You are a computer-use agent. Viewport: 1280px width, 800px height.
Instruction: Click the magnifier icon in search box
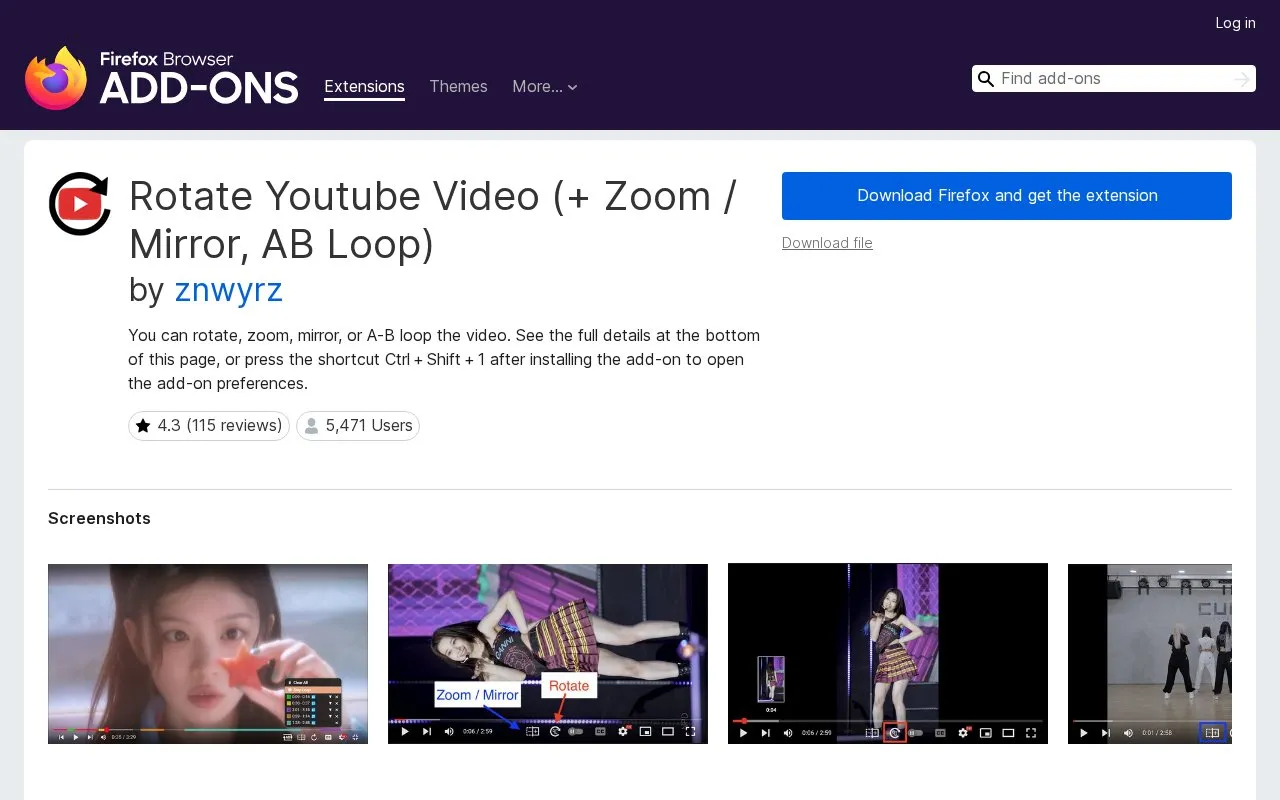(986, 79)
